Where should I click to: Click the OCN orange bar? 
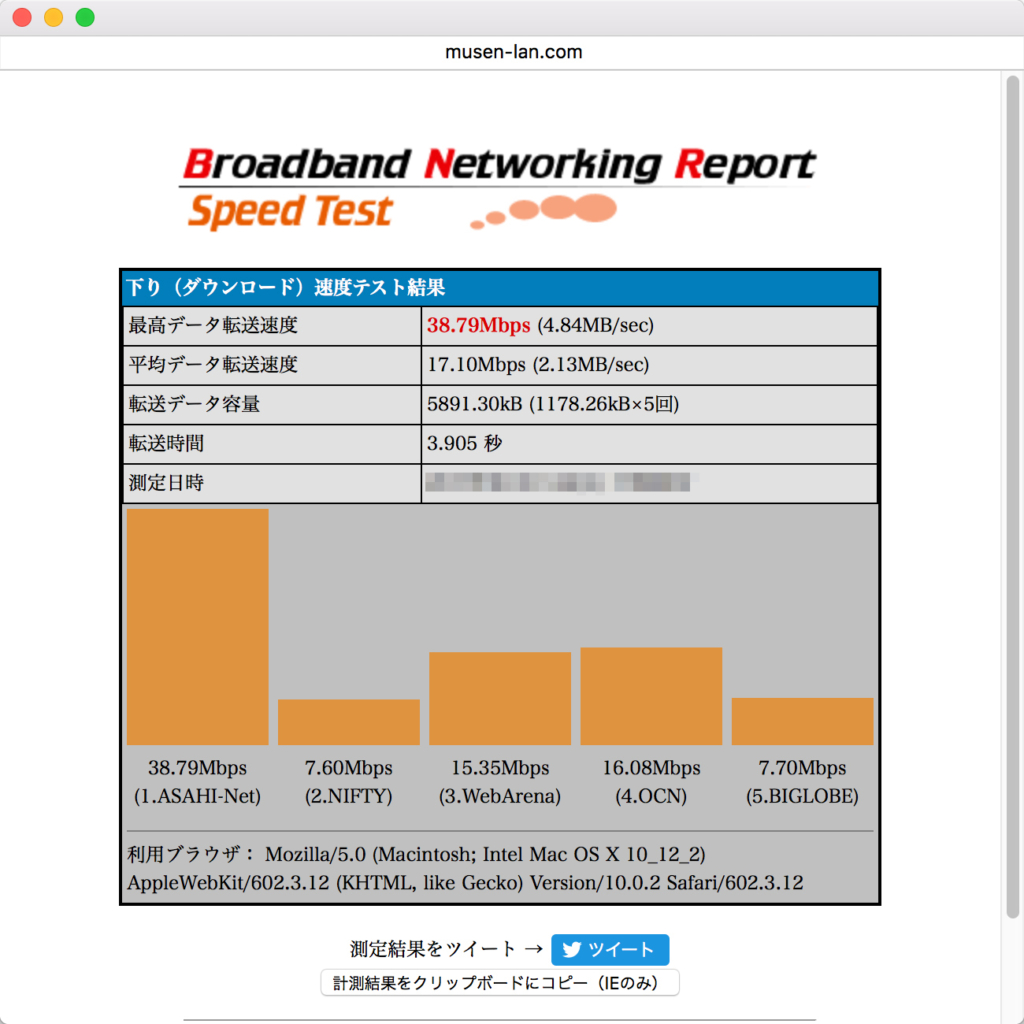coord(651,696)
